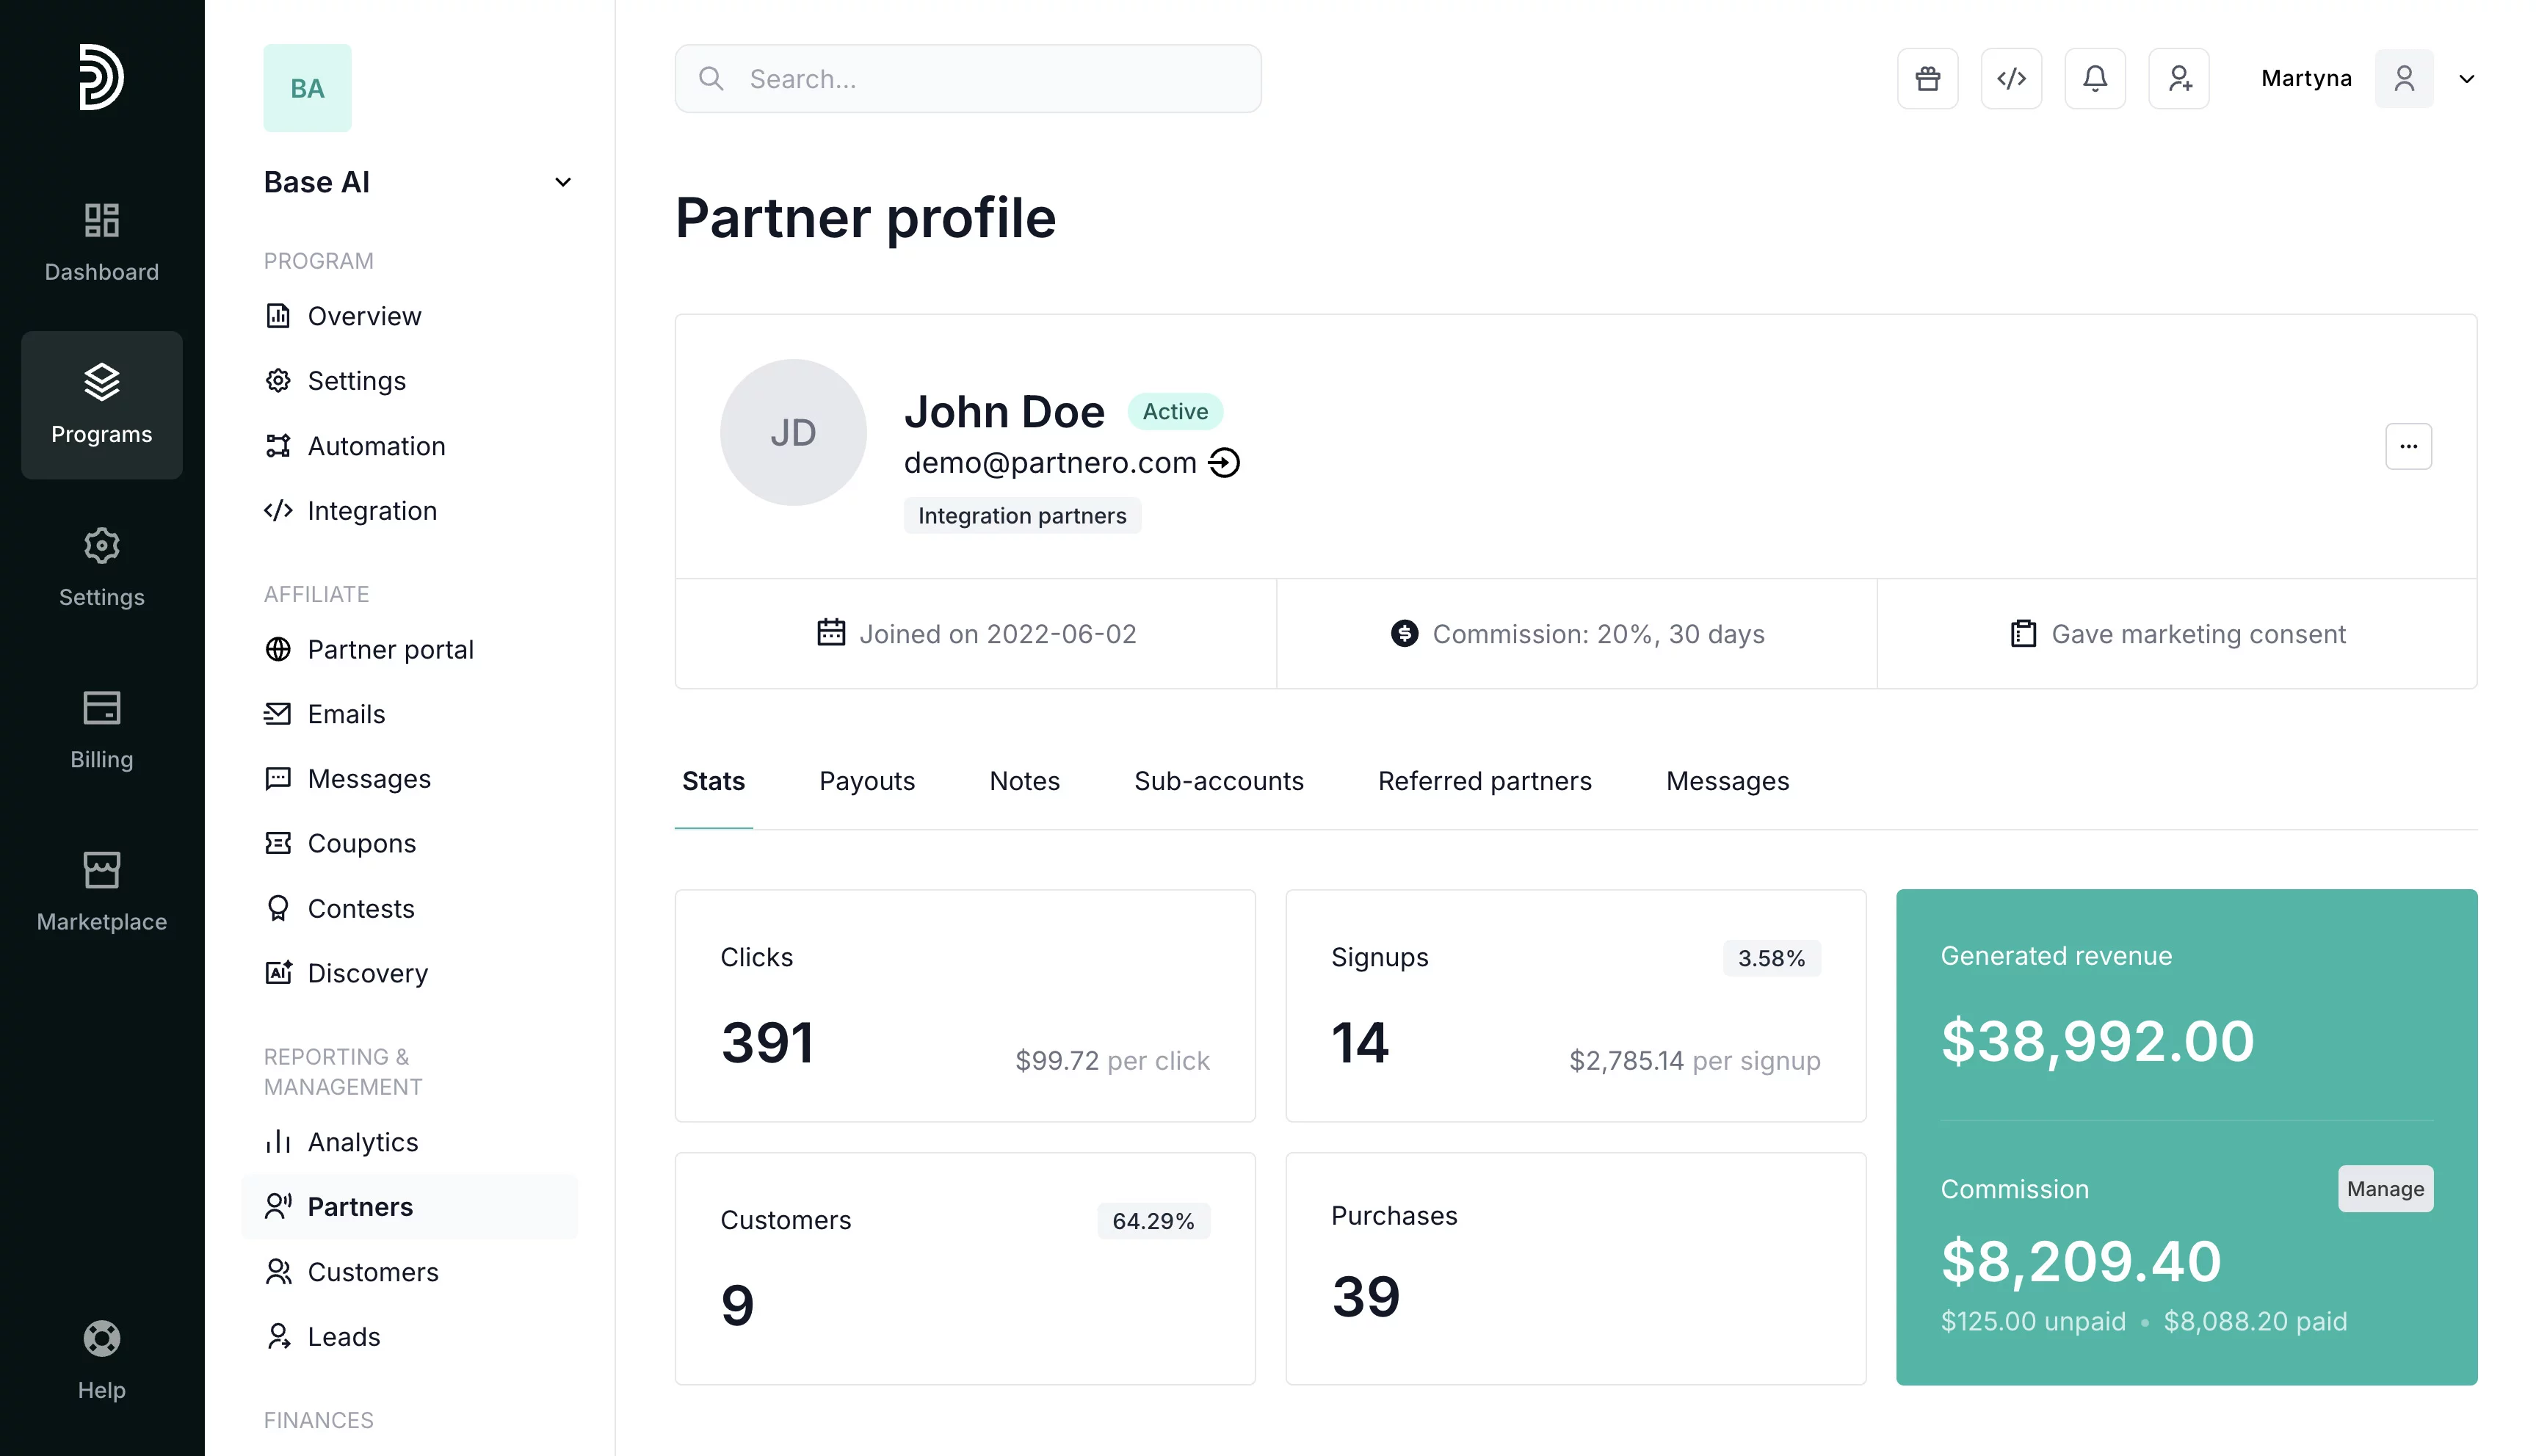Open notifications bell icon
Viewport: 2536px width, 1456px height.
tap(2095, 78)
